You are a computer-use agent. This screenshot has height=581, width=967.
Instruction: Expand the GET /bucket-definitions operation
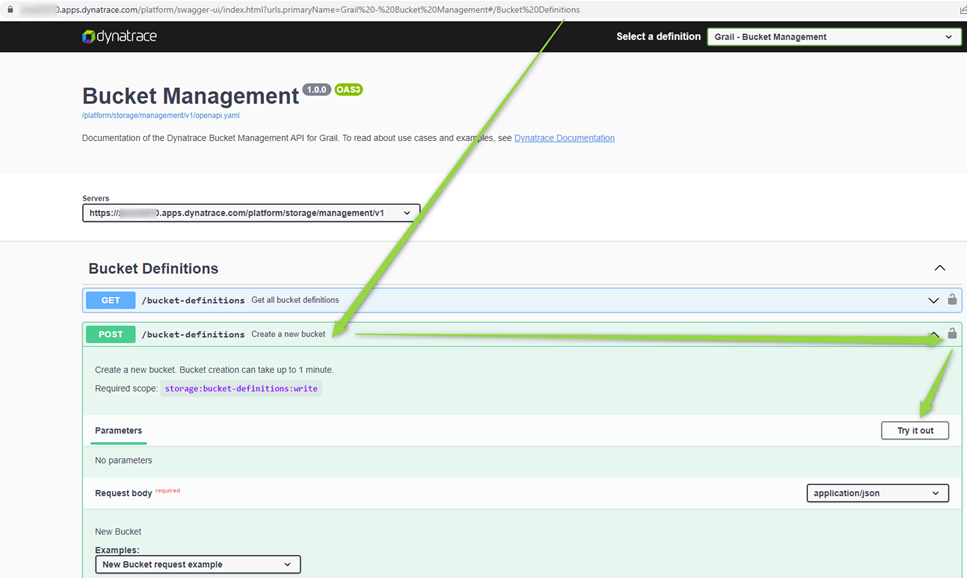click(x=933, y=300)
